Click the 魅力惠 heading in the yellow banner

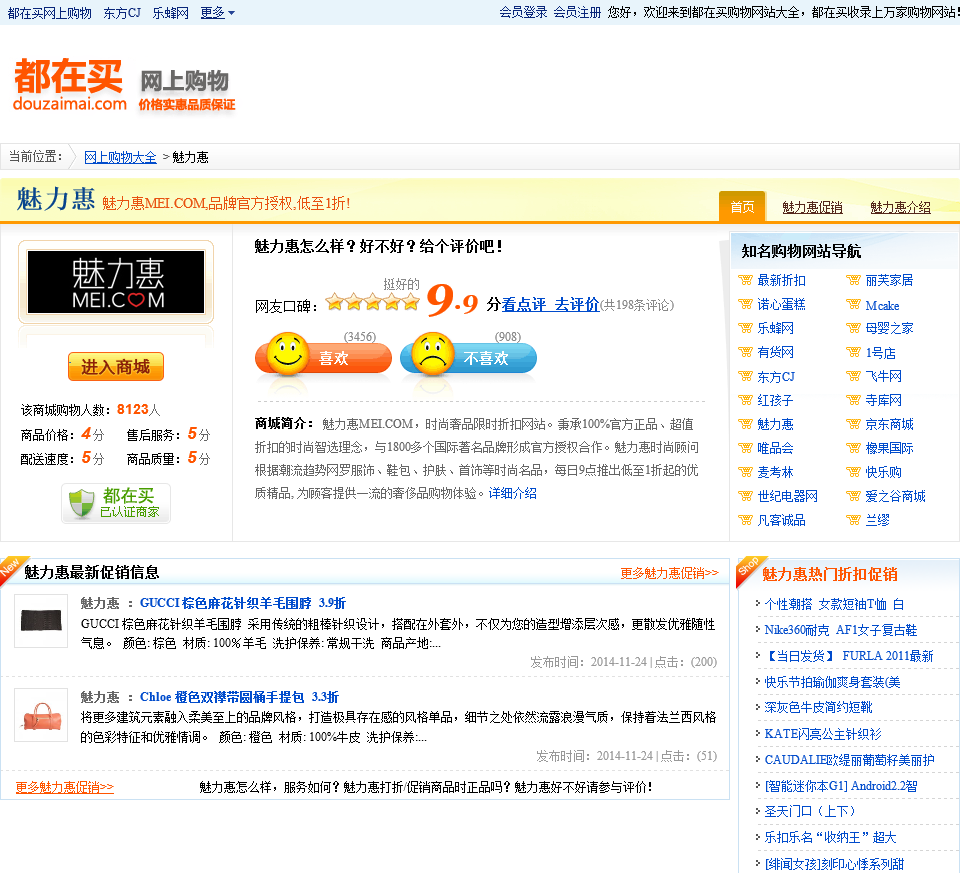click(x=55, y=199)
